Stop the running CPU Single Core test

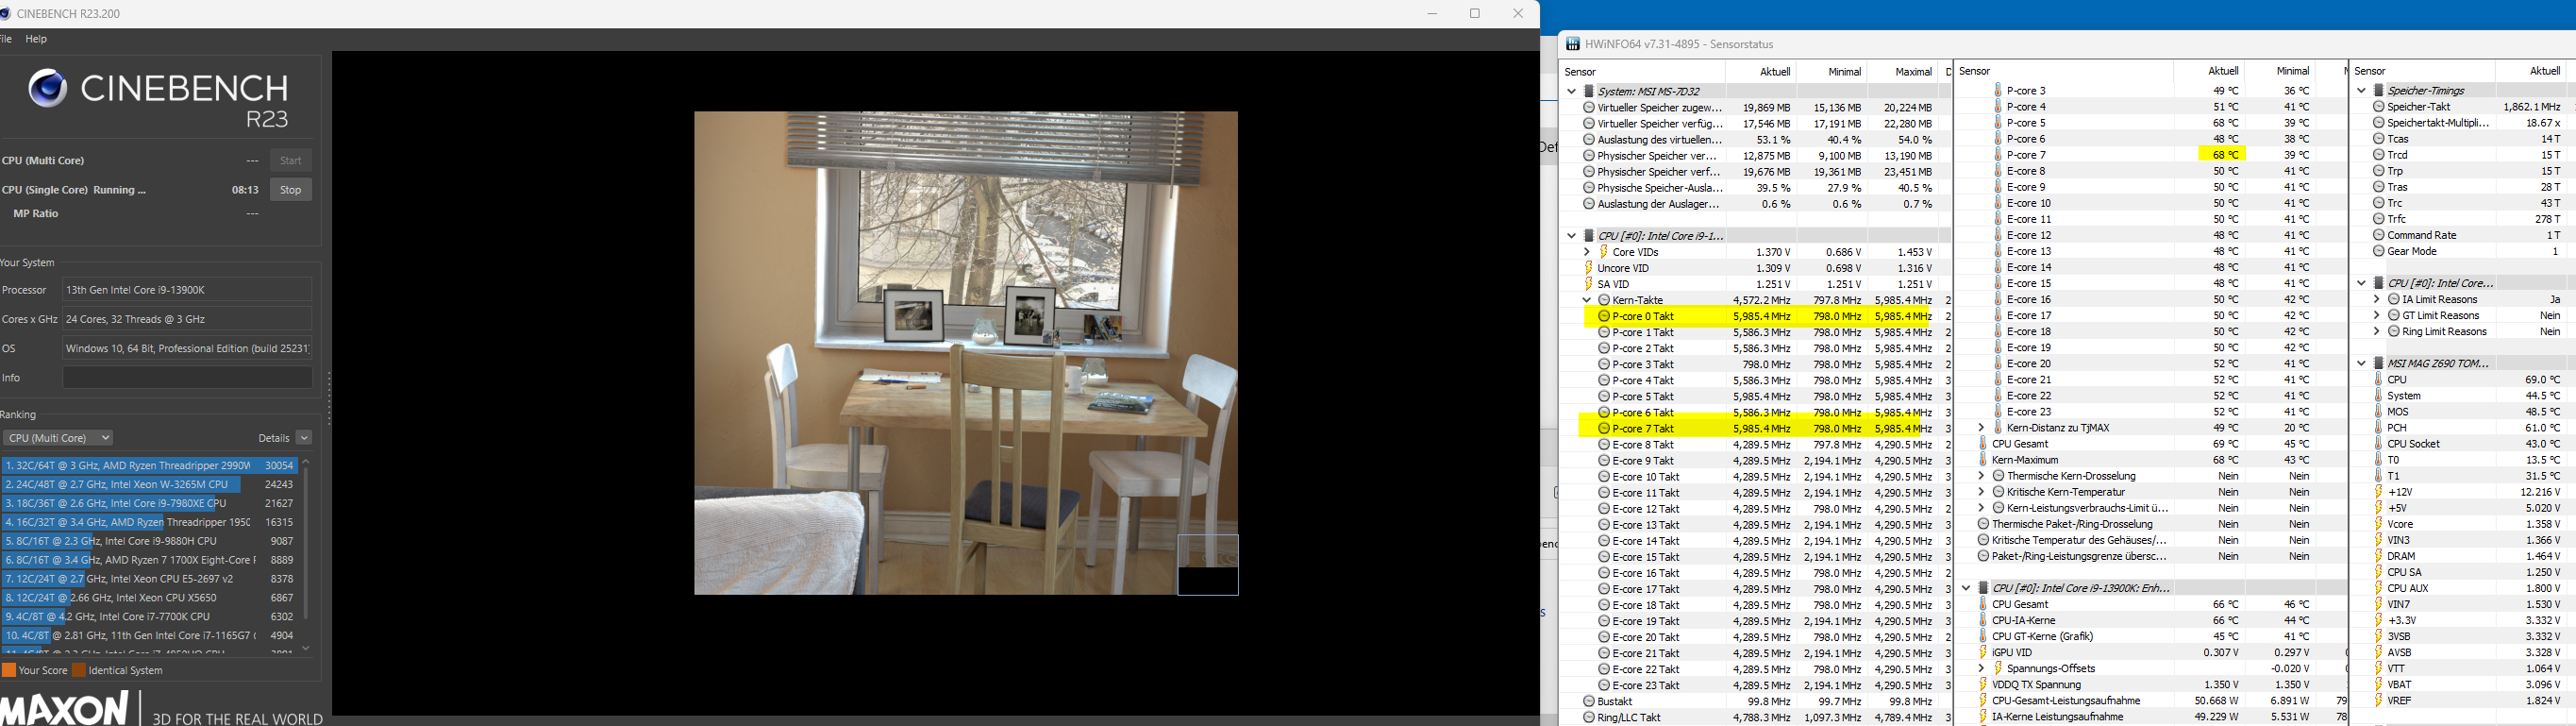(291, 190)
